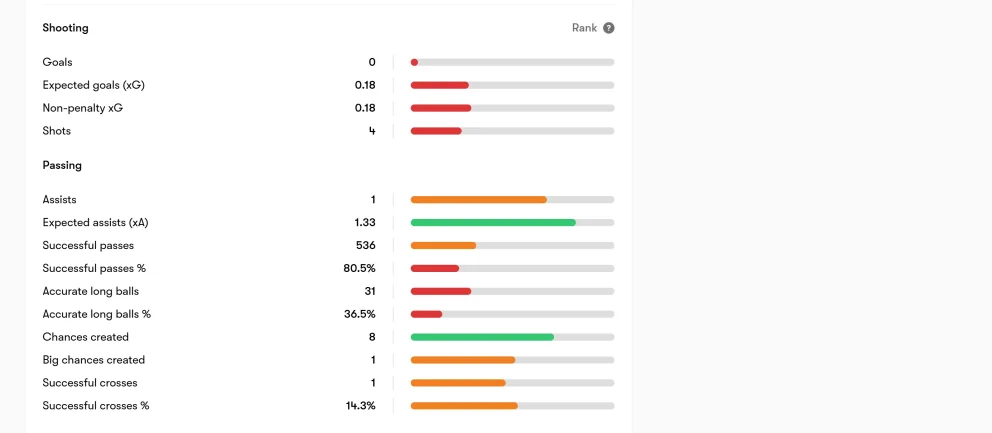
Task: Click the Goals rank bar
Action: pyautogui.click(x=512, y=62)
